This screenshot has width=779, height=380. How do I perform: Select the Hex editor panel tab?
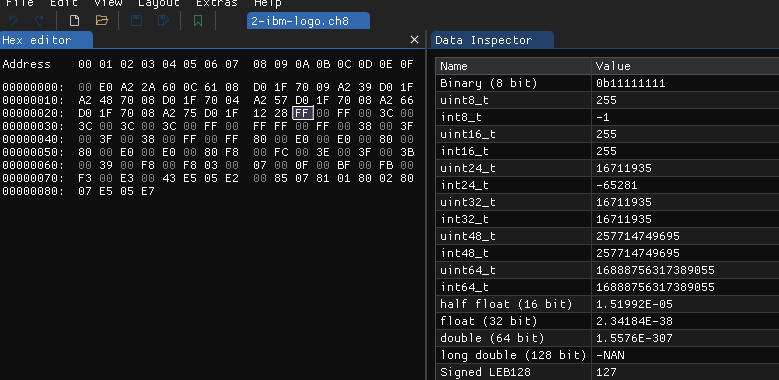(x=46, y=40)
